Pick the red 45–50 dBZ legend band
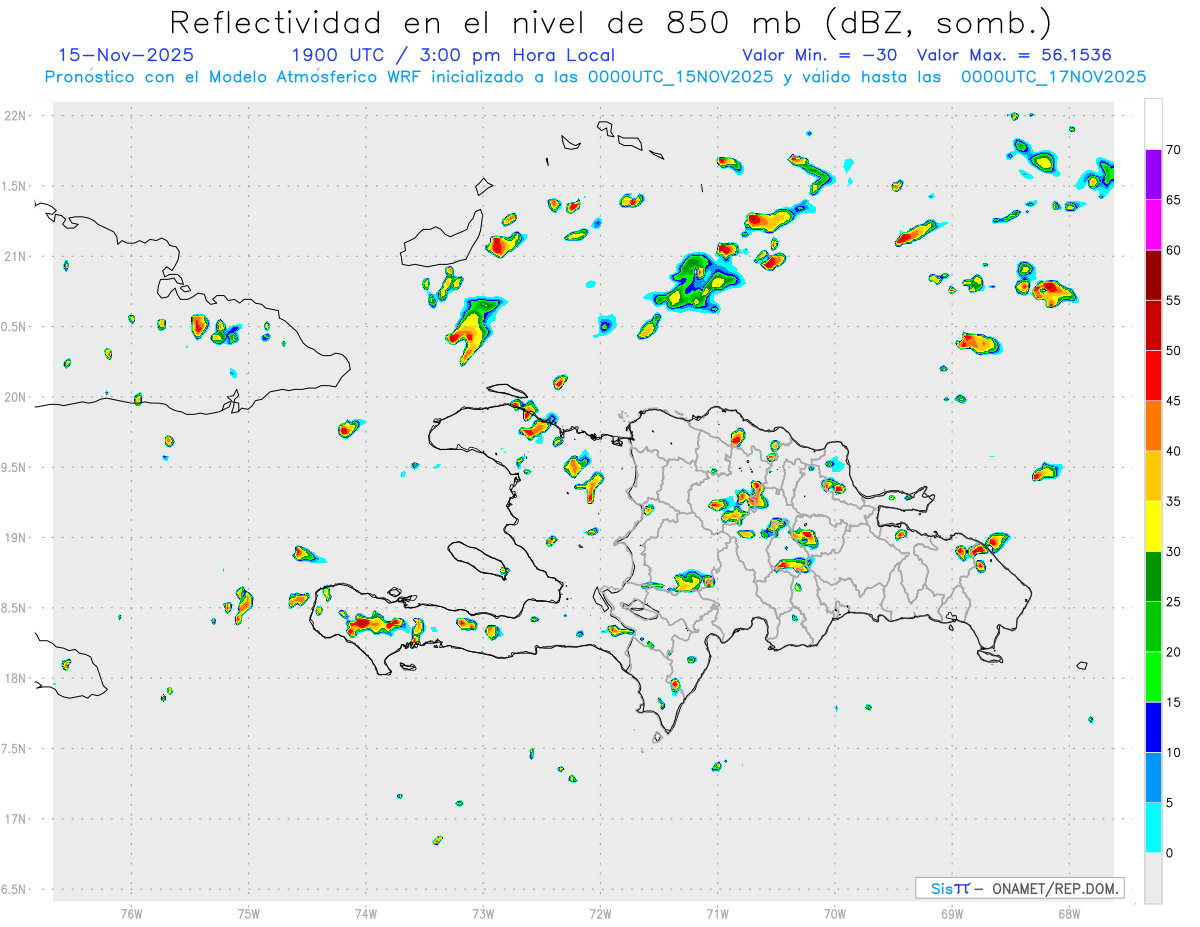Screen dimensions: 1200x927 (x=1153, y=376)
